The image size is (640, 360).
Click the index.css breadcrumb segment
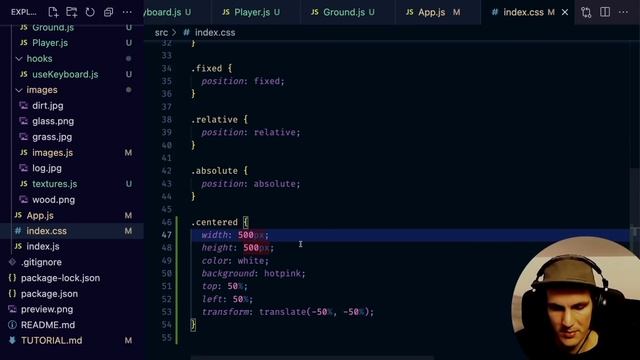point(215,33)
